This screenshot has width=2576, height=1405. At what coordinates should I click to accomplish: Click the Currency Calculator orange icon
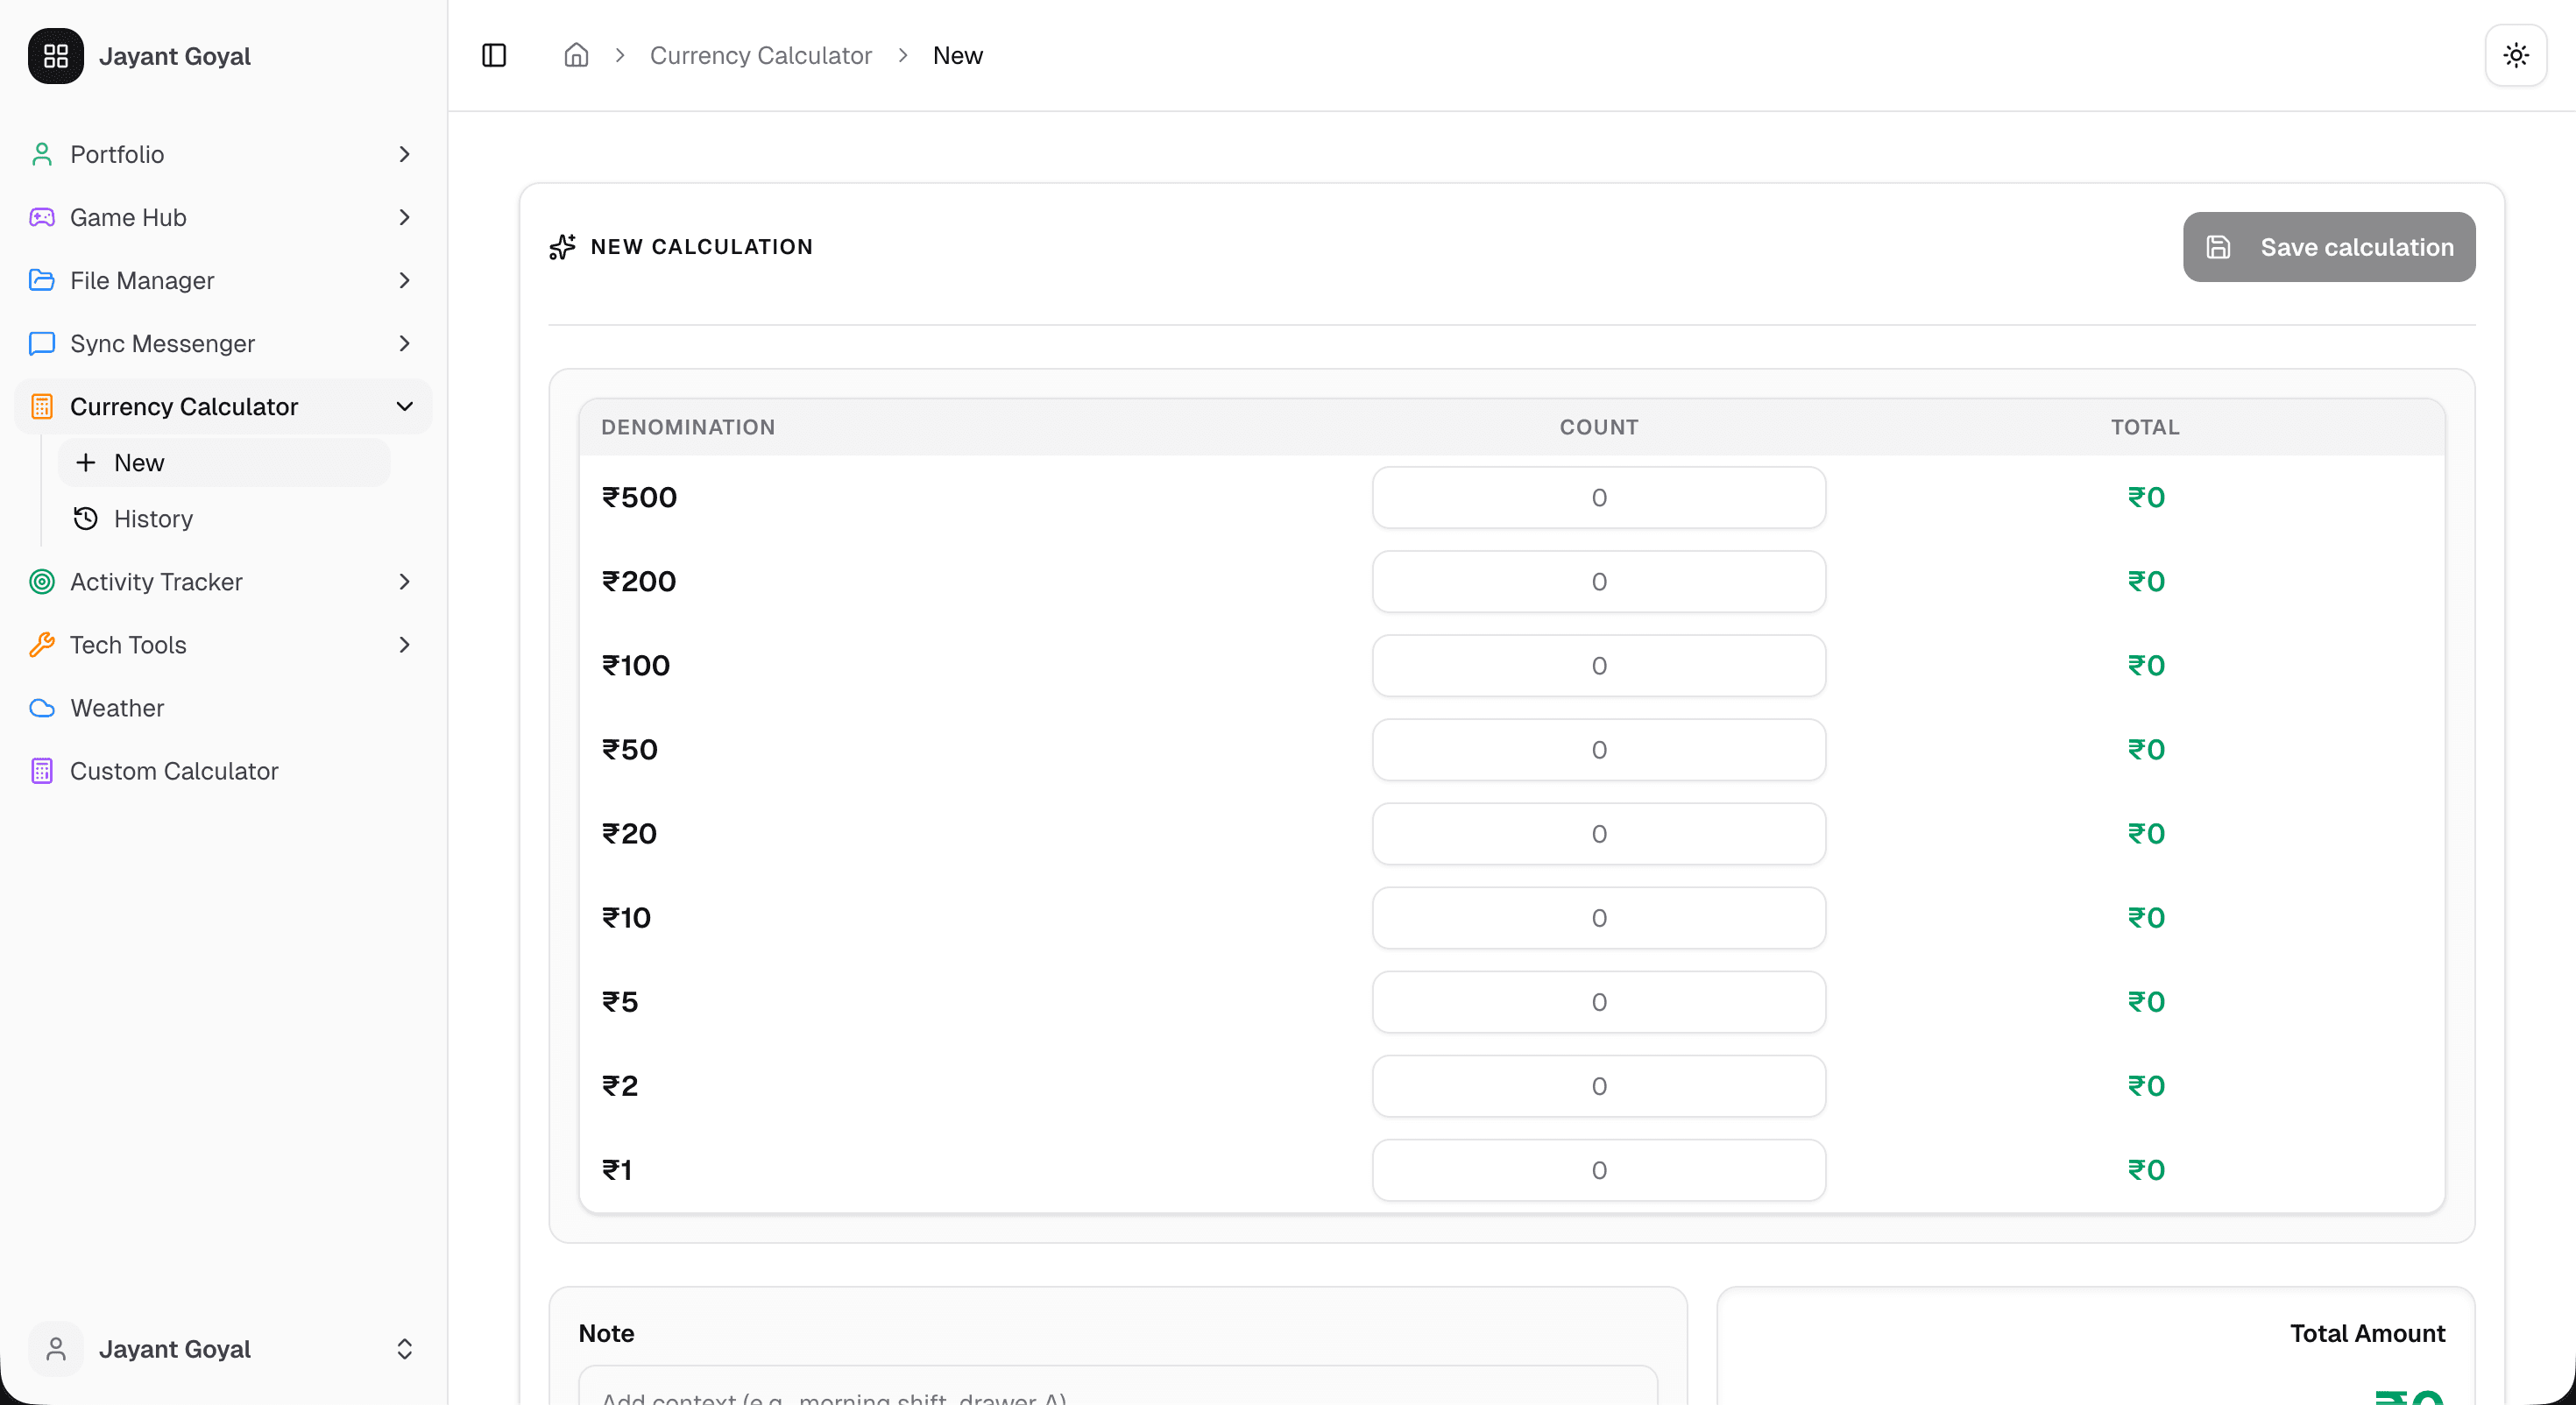click(42, 406)
